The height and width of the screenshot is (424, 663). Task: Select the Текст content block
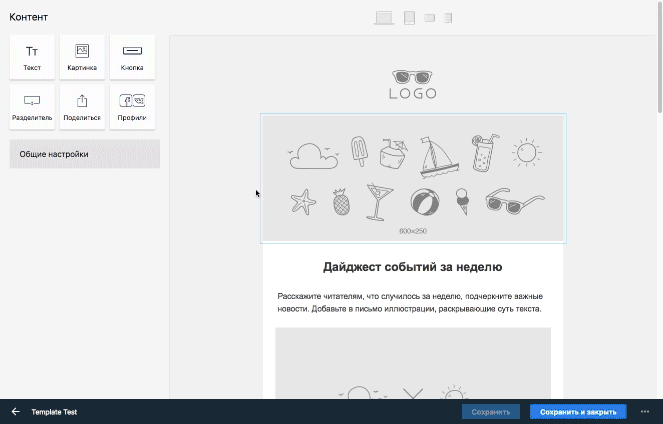(x=32, y=57)
